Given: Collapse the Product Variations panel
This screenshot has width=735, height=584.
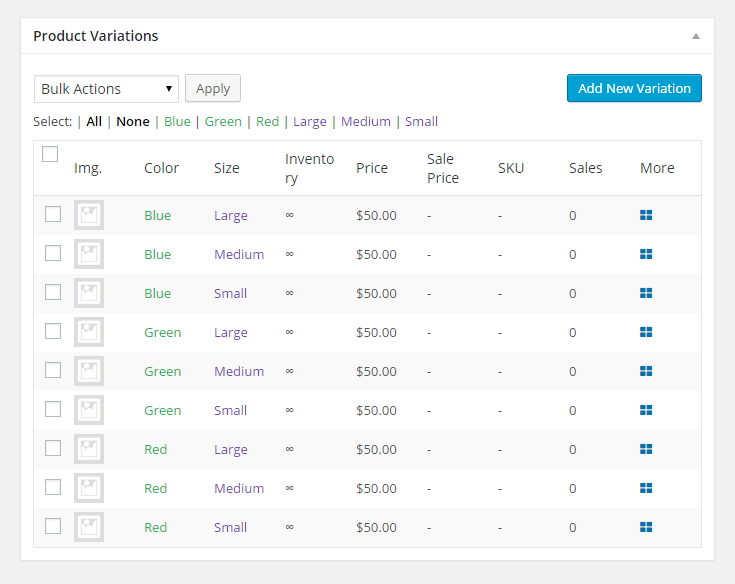Looking at the screenshot, I should (x=696, y=36).
